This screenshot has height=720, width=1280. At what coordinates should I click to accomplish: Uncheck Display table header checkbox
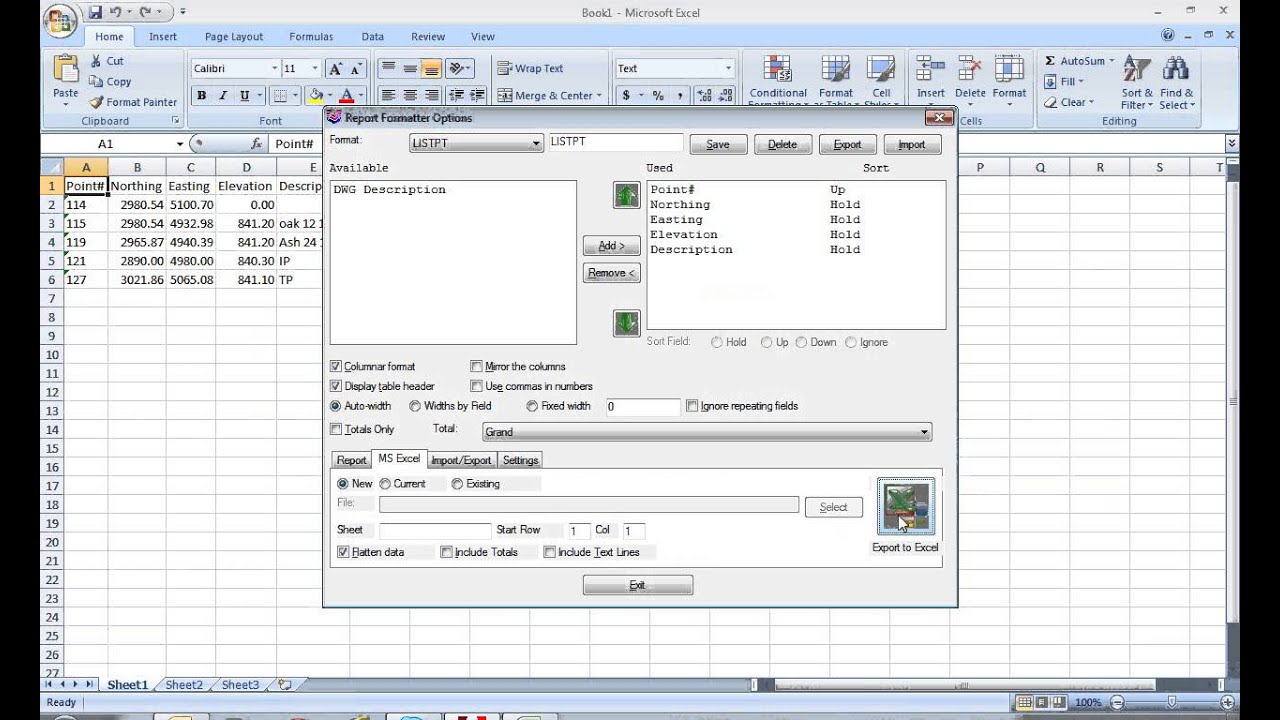[x=336, y=386]
